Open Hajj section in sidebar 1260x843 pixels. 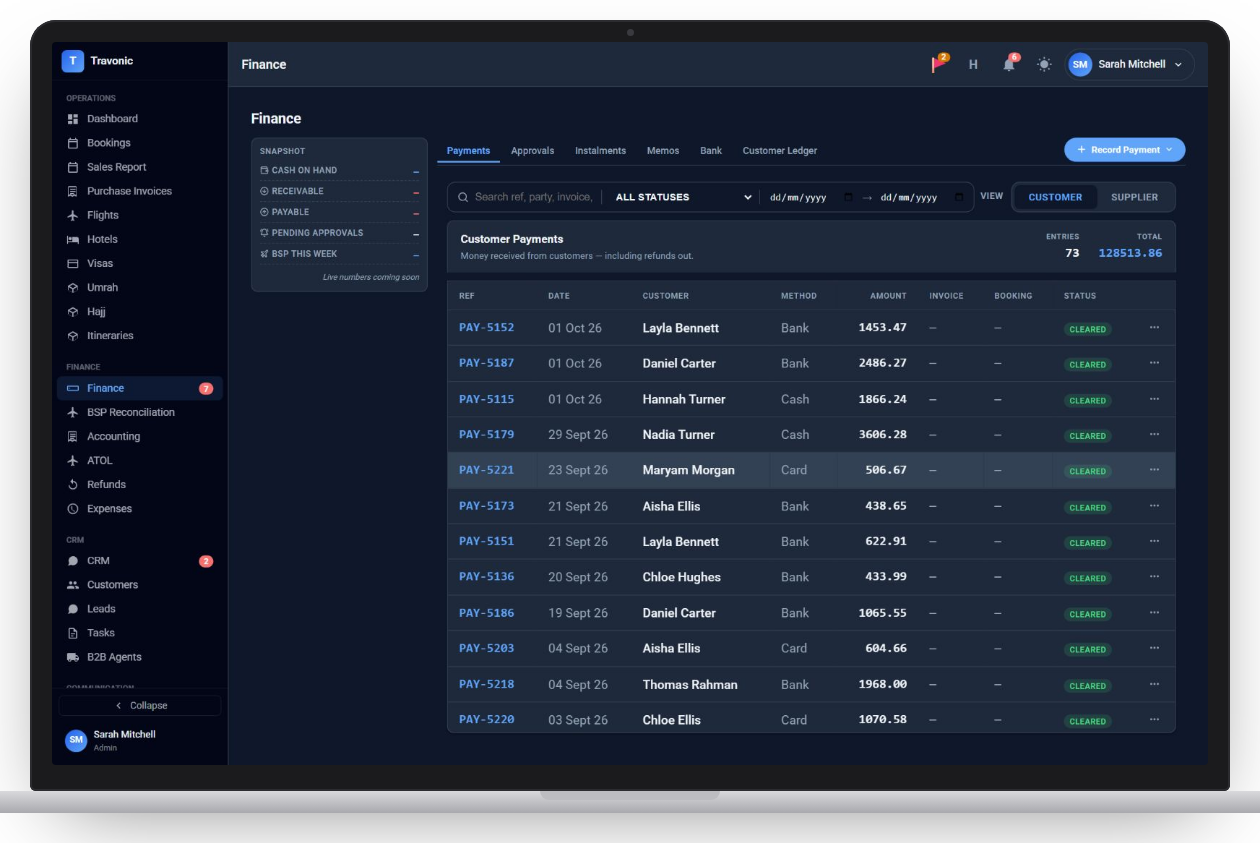tap(139, 311)
